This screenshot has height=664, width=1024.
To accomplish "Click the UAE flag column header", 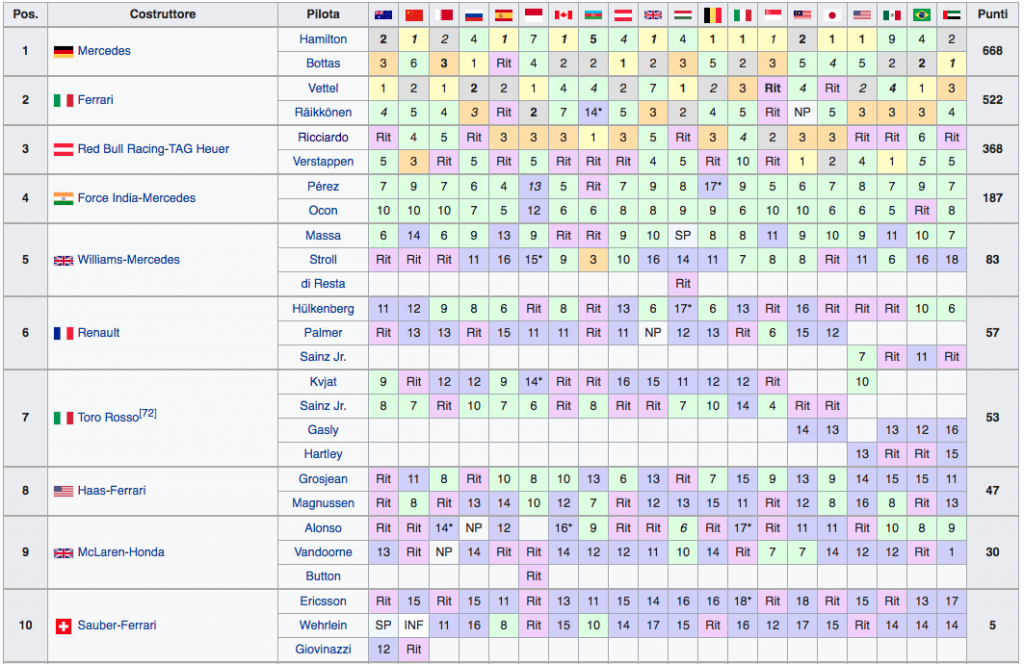I will coord(952,14).
